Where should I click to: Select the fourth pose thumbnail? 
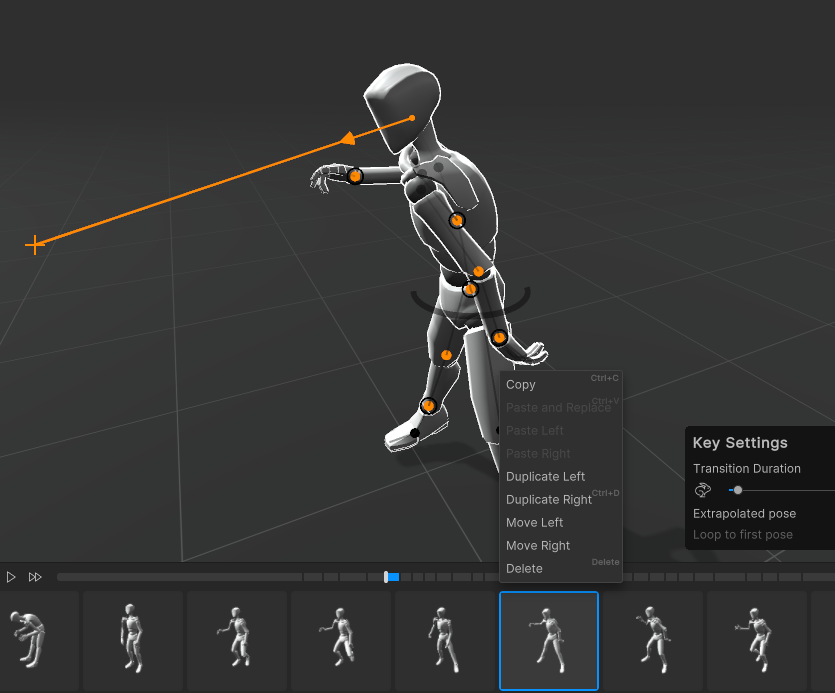tap(341, 641)
